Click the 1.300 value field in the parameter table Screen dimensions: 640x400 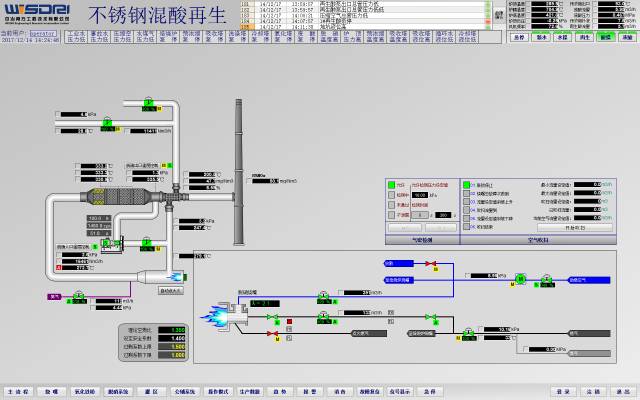point(172,329)
